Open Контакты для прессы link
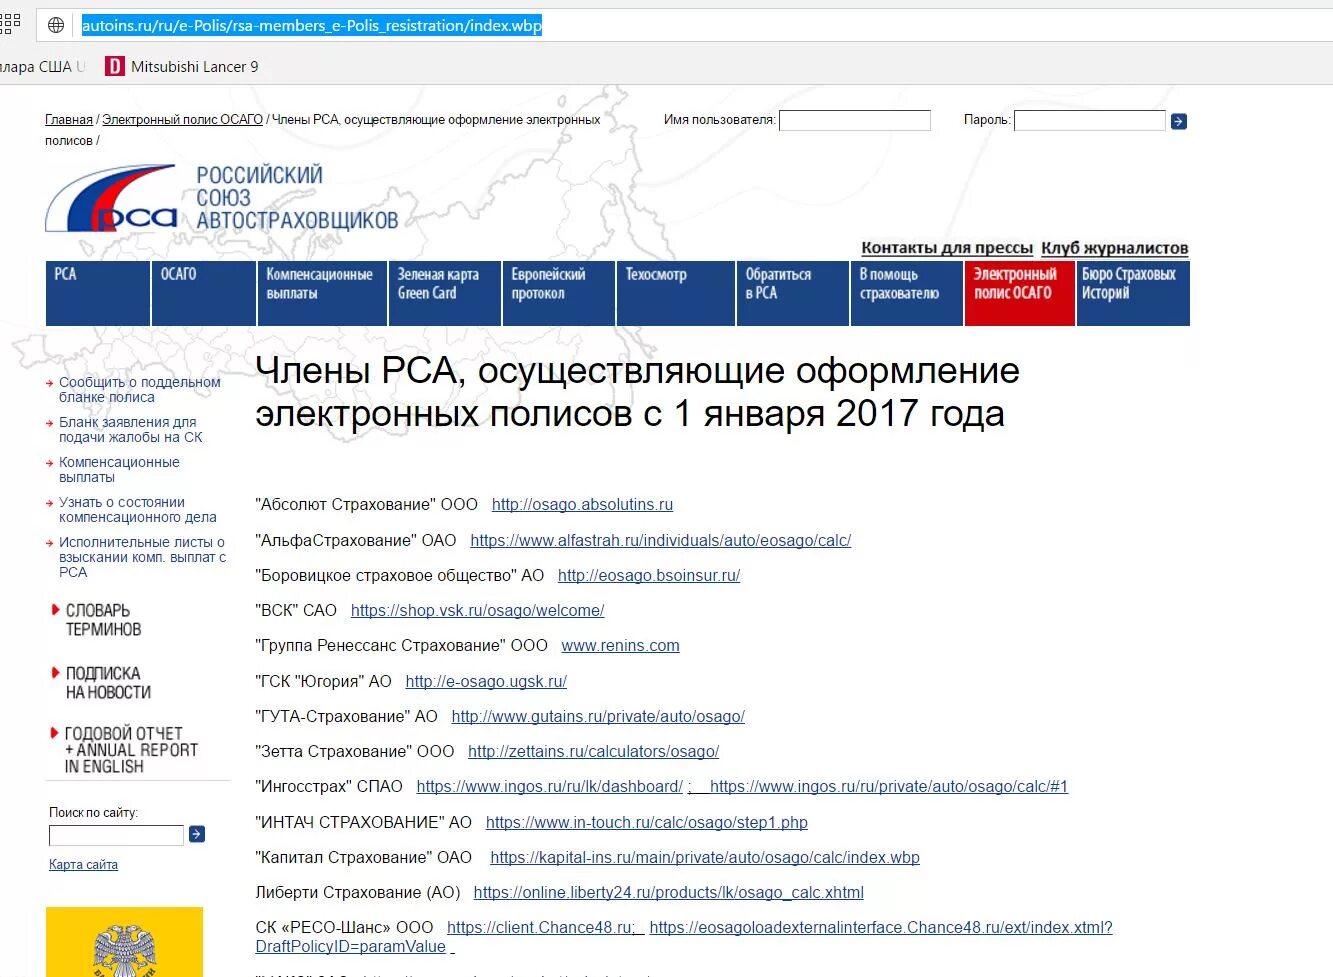1333x977 pixels. 947,248
